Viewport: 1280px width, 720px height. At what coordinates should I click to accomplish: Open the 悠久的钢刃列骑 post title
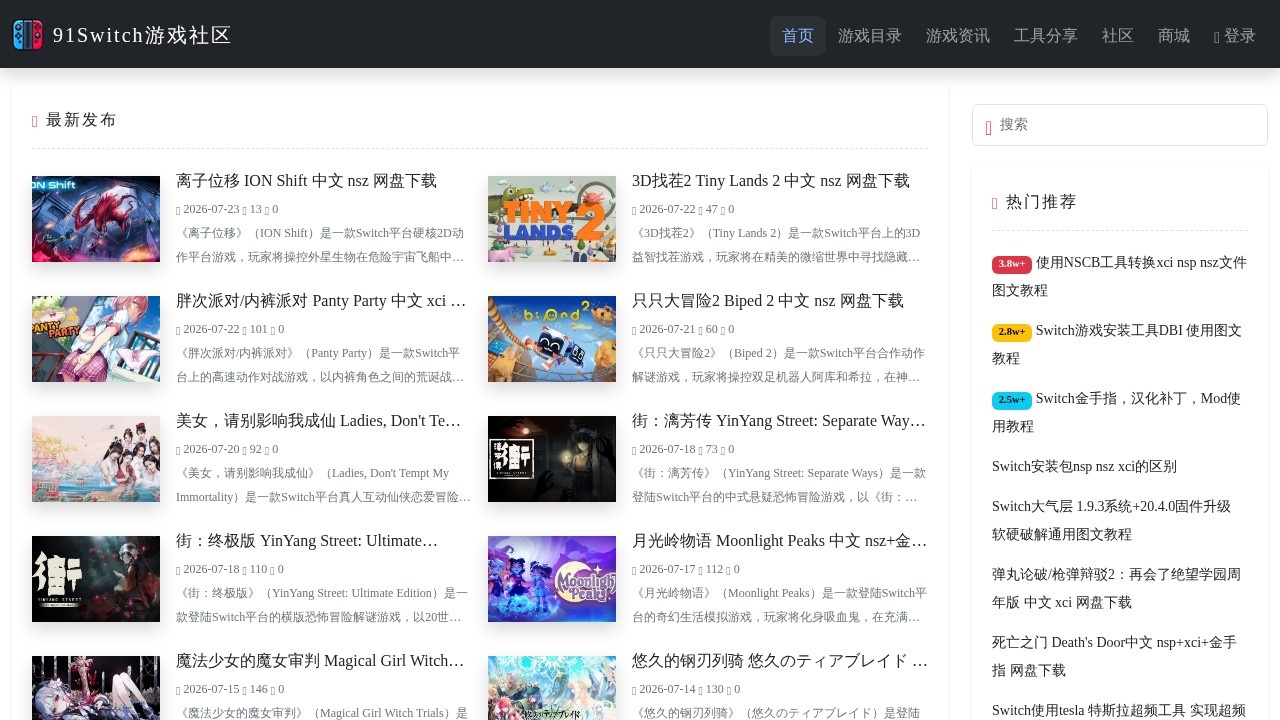(780, 661)
